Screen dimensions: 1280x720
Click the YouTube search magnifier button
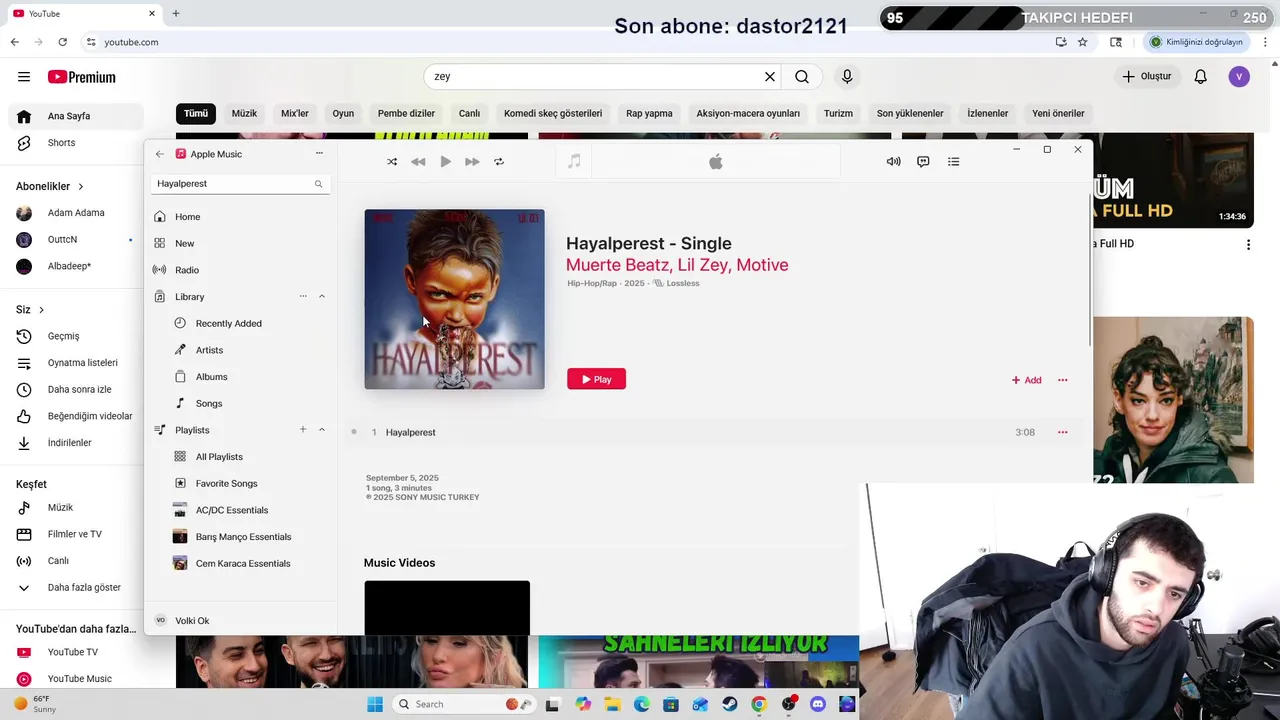tap(802, 77)
